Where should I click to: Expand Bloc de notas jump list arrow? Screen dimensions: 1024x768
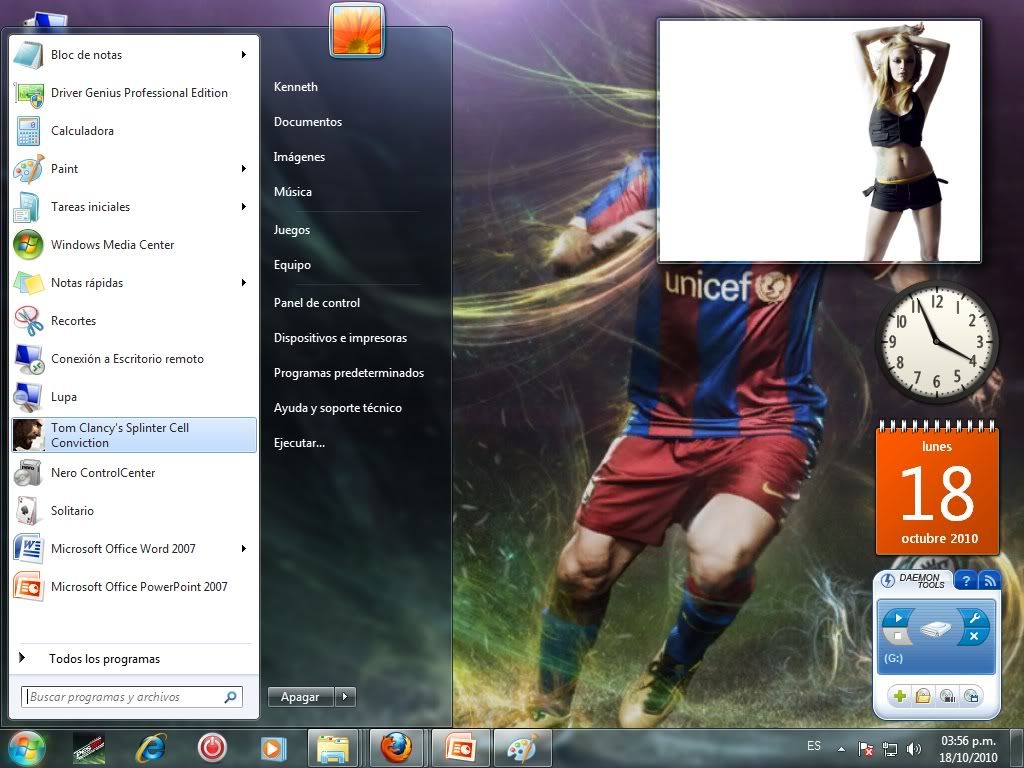pyautogui.click(x=244, y=55)
